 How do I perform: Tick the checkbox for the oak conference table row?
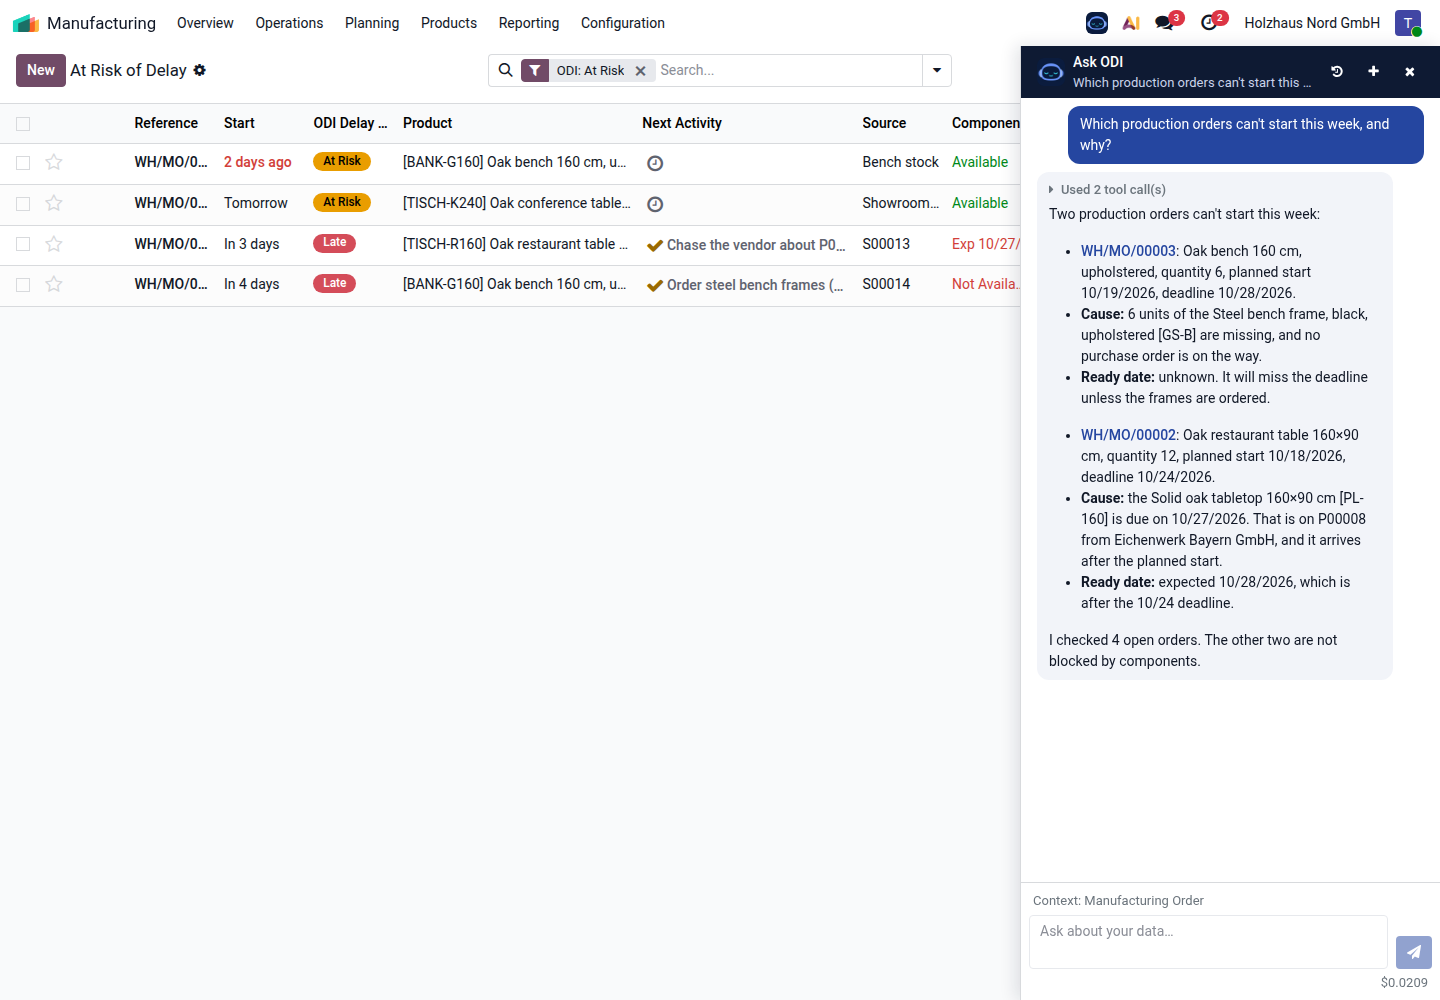pyautogui.click(x=23, y=203)
